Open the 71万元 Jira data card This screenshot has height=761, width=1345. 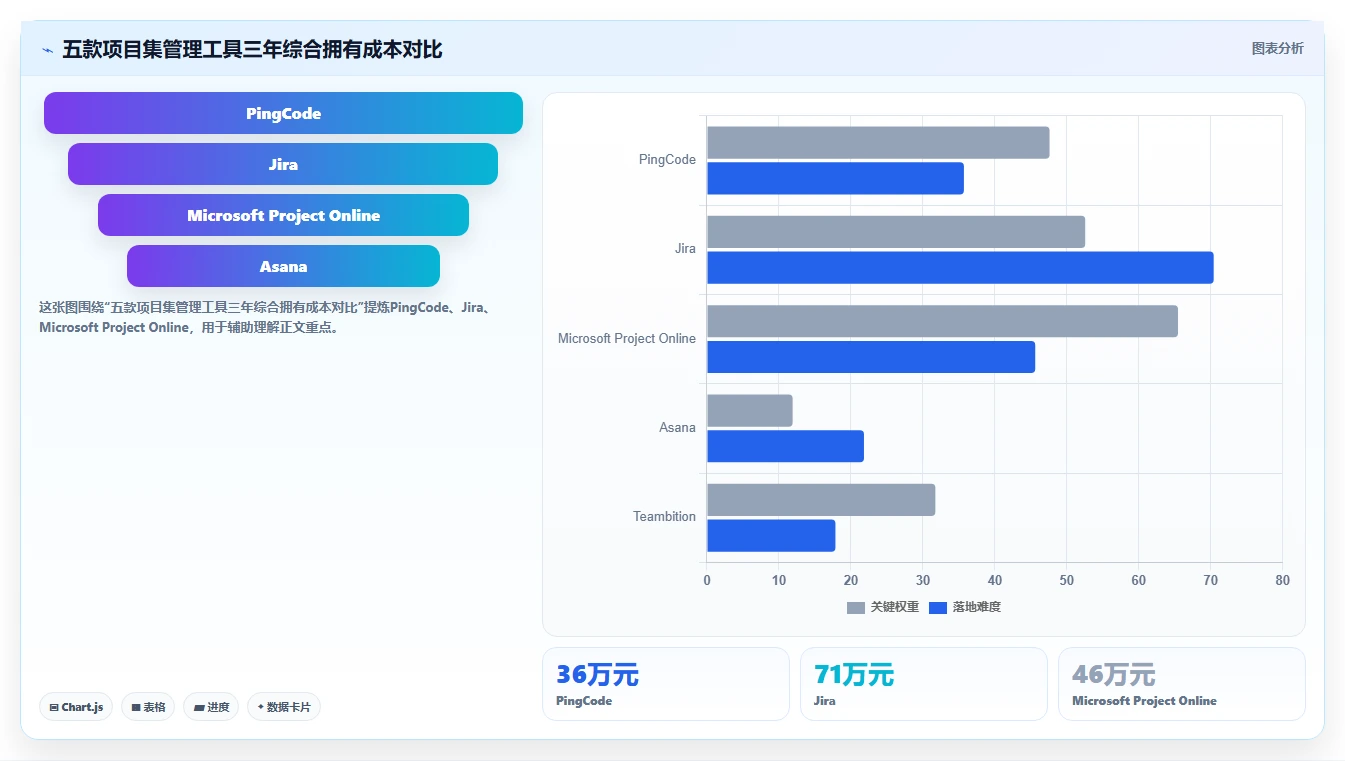(924, 684)
